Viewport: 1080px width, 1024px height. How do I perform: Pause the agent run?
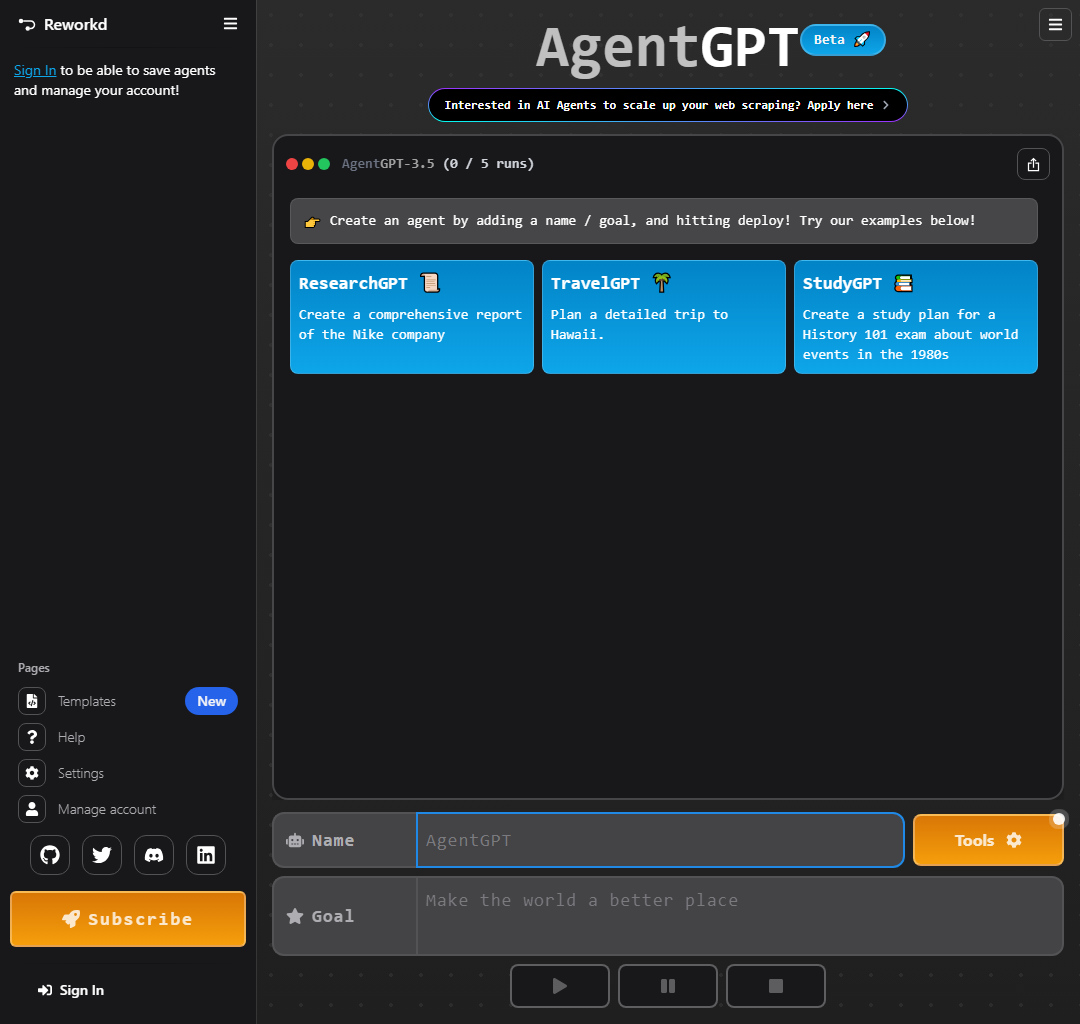(x=668, y=986)
